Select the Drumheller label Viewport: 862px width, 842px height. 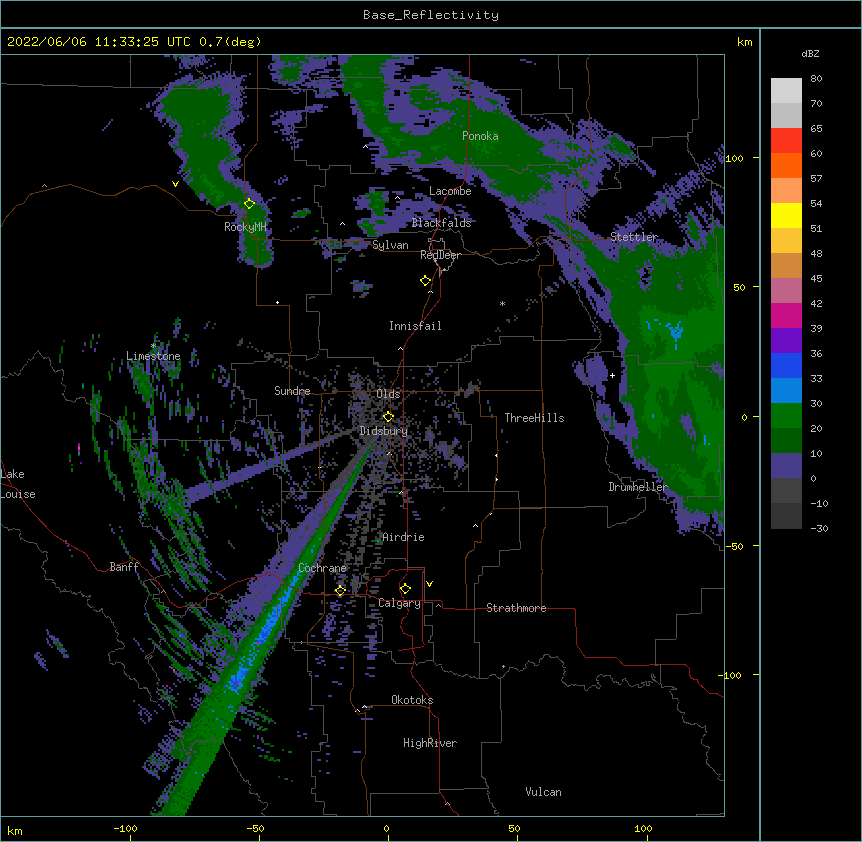(x=638, y=487)
